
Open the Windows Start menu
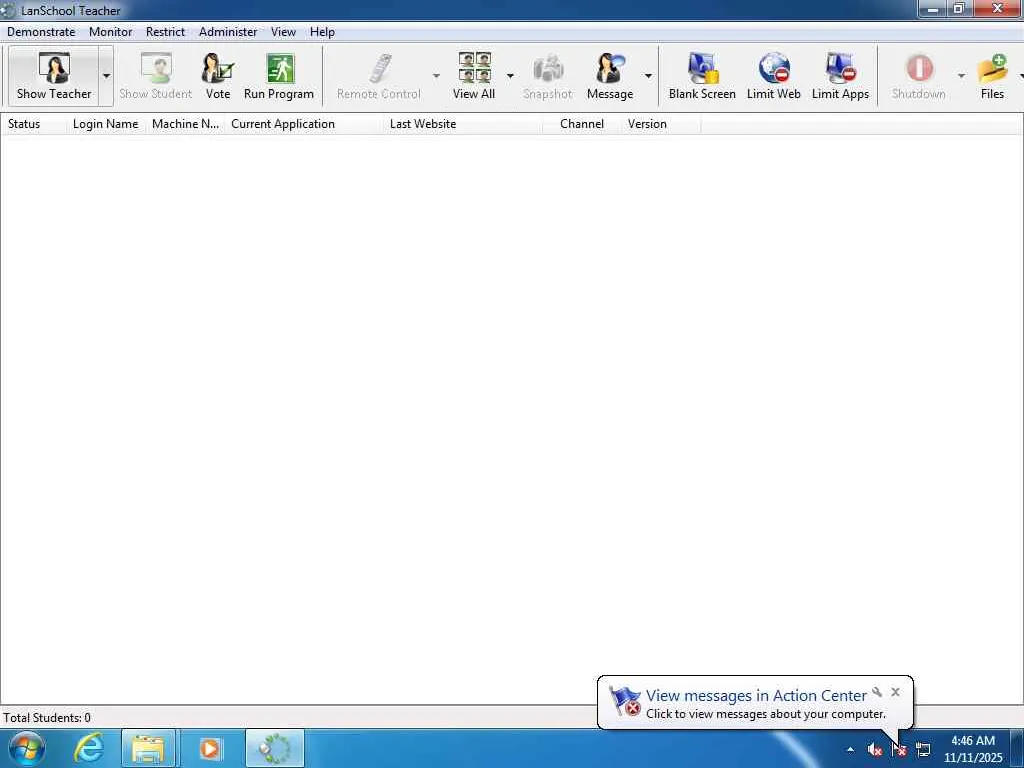click(26, 748)
